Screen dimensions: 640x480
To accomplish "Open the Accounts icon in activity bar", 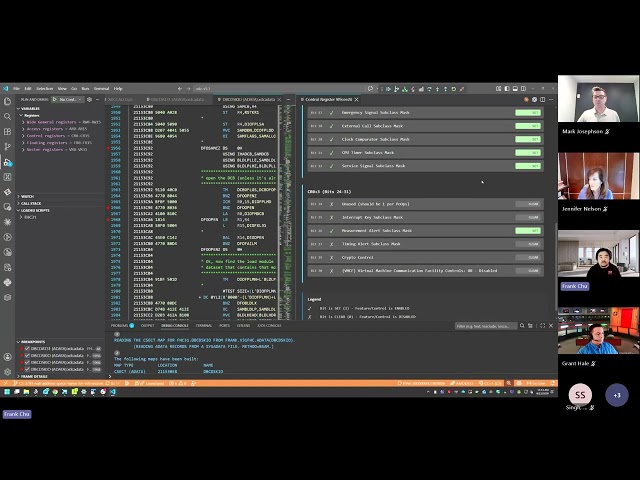I will [7, 357].
